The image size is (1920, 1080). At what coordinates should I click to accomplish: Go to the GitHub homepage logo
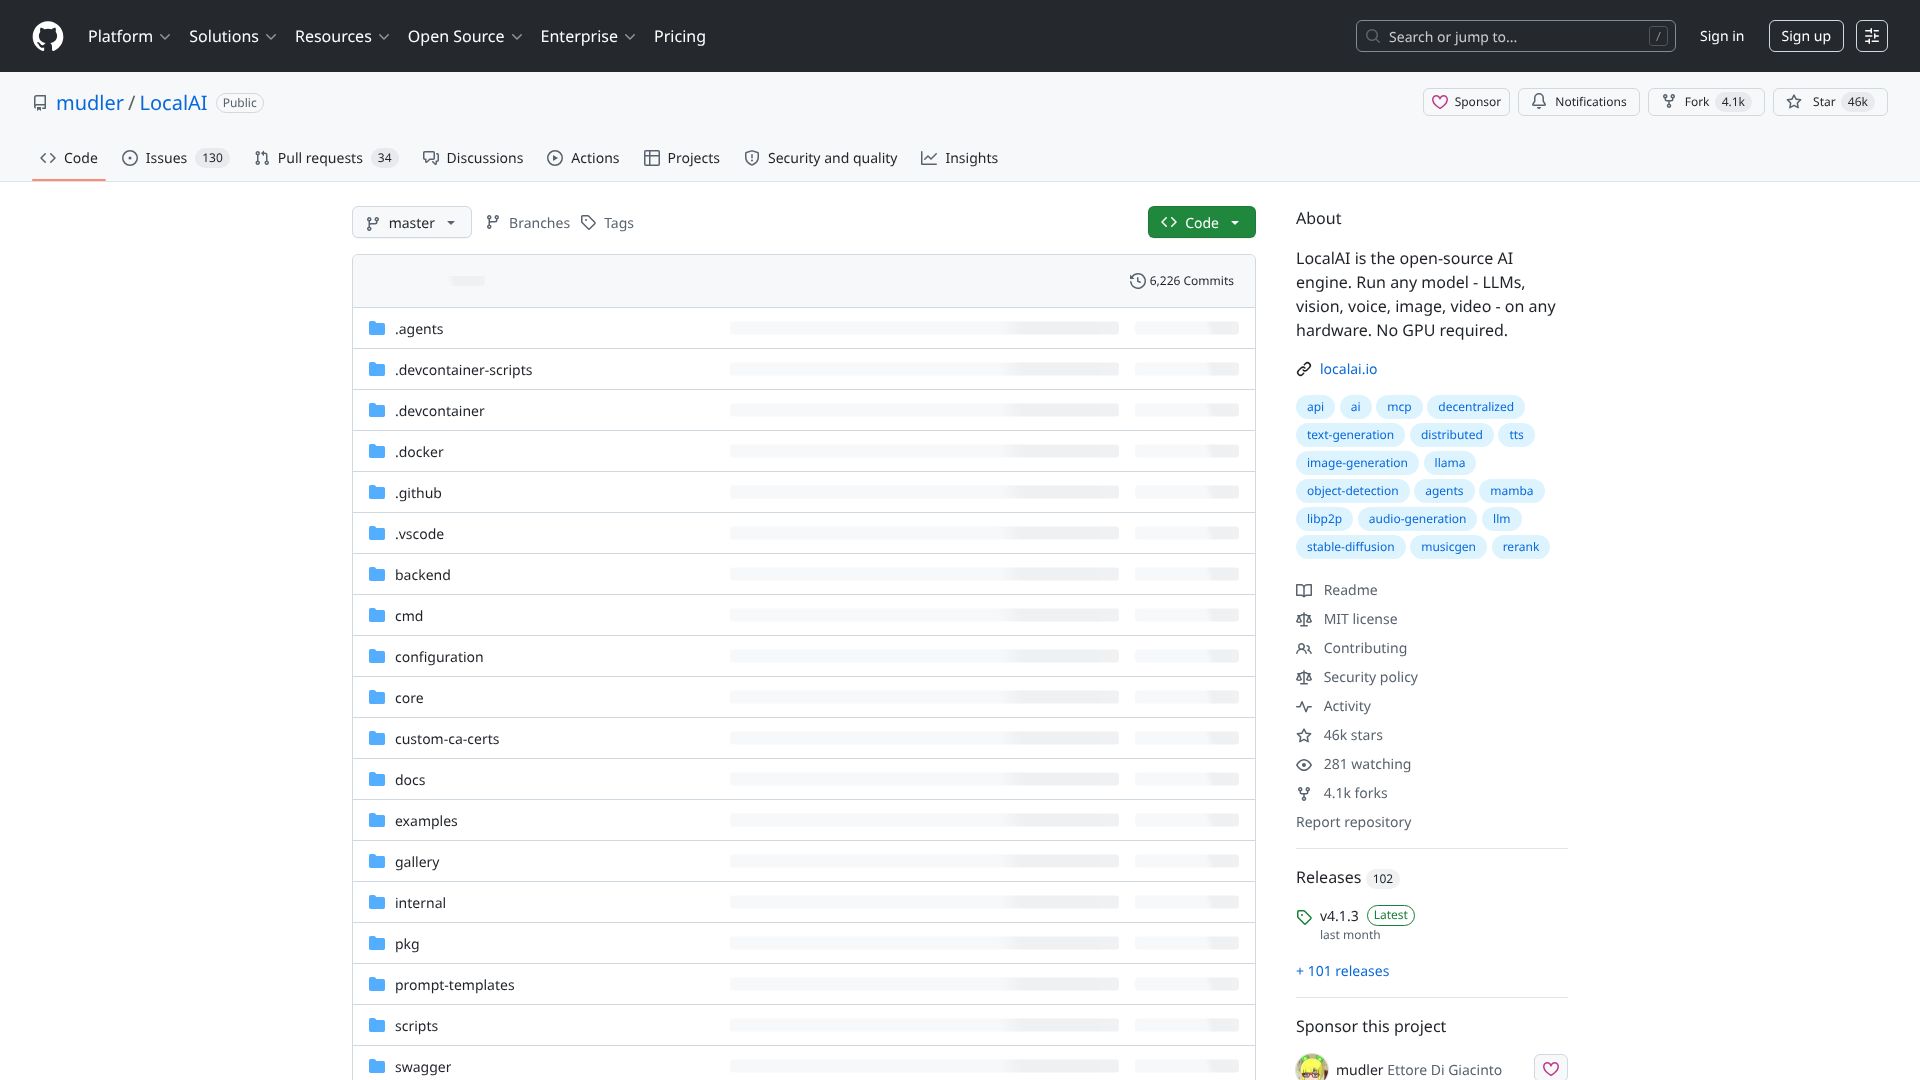coord(48,36)
